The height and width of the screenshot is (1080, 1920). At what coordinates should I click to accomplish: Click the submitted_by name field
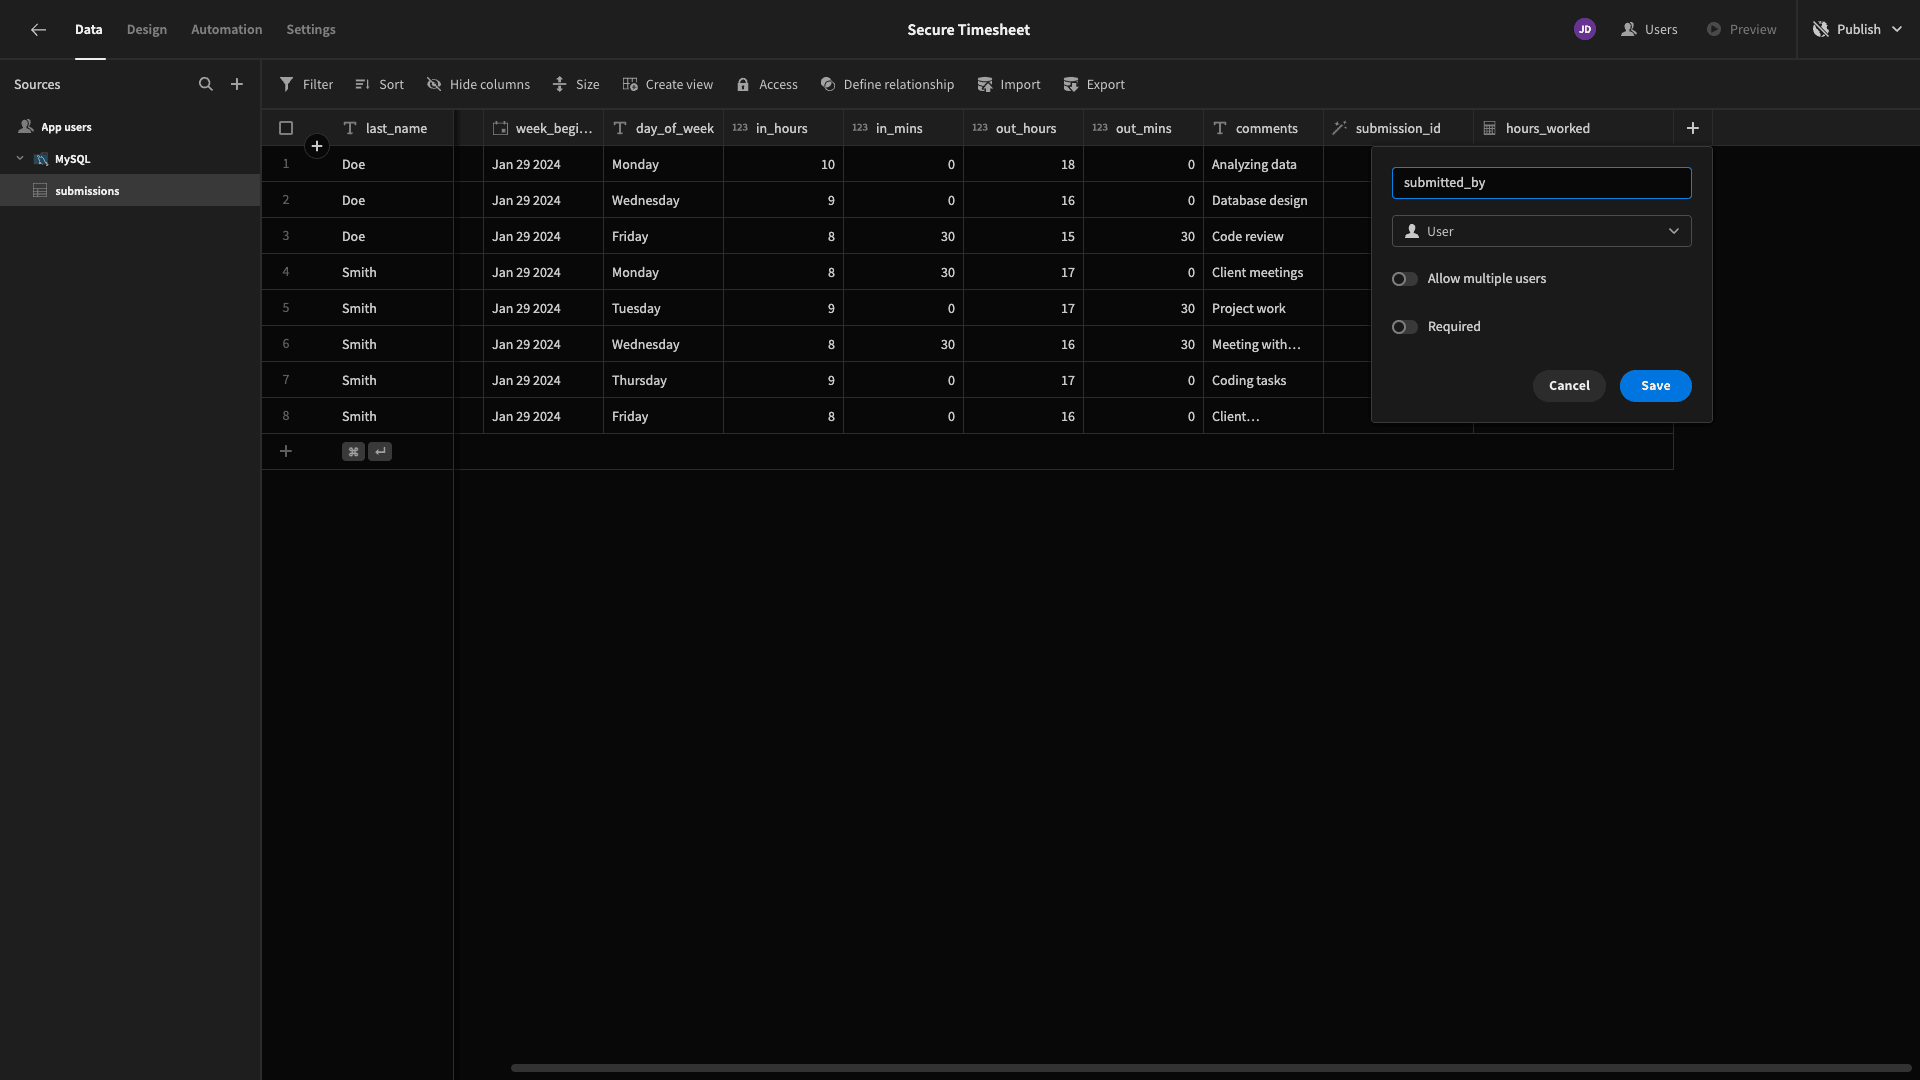(1541, 183)
